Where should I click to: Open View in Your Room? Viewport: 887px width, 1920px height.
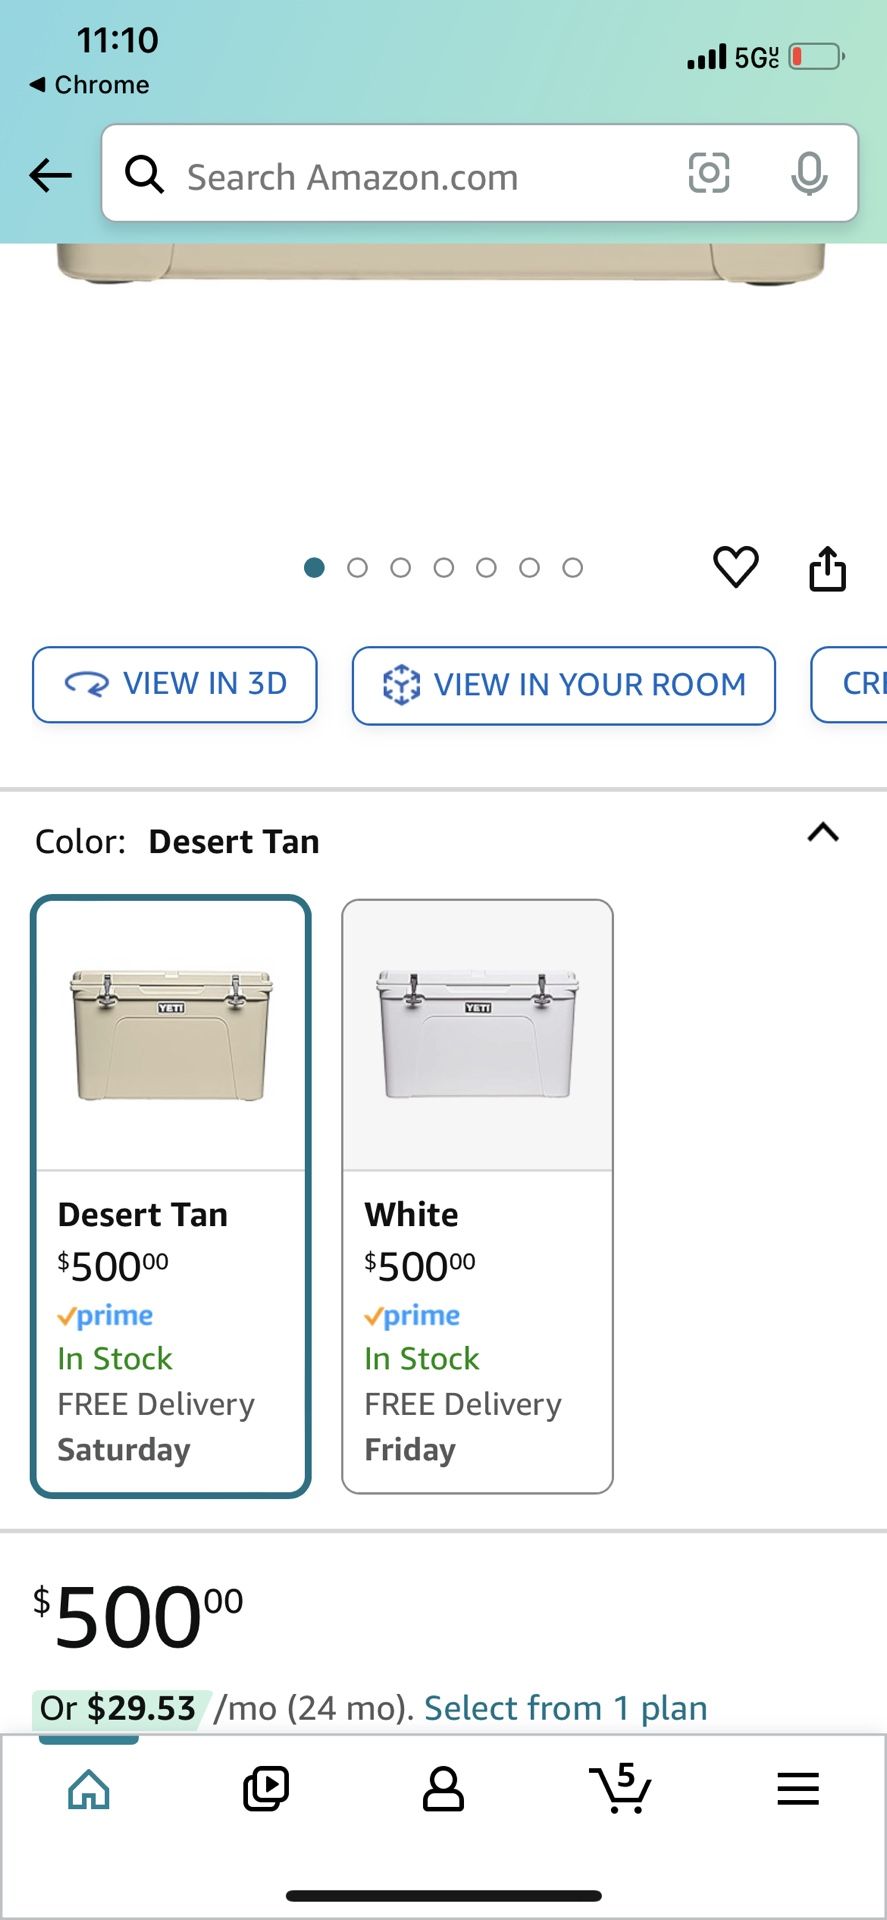coord(563,685)
